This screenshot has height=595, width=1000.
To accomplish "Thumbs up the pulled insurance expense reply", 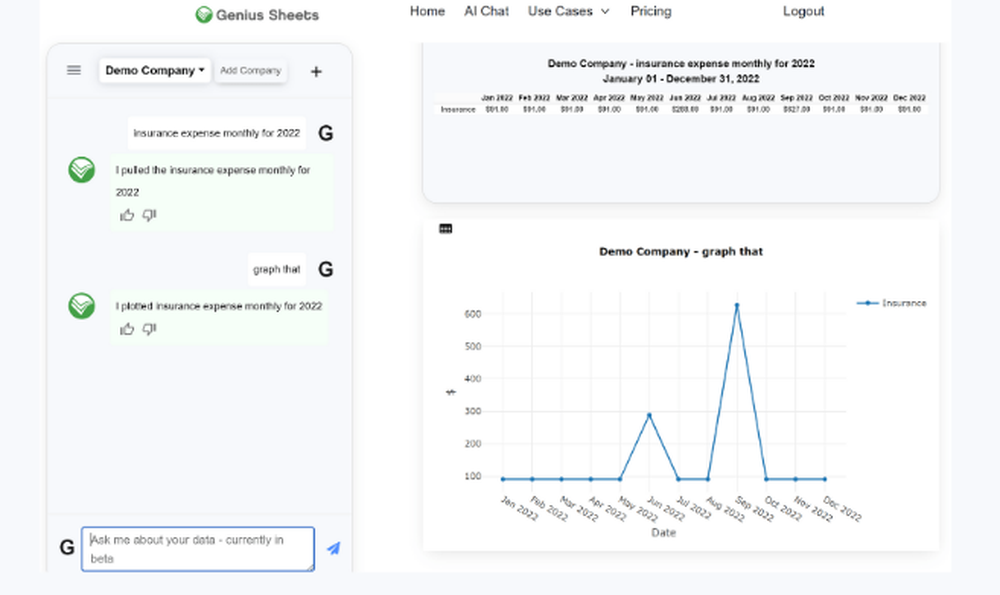I will tap(127, 215).
